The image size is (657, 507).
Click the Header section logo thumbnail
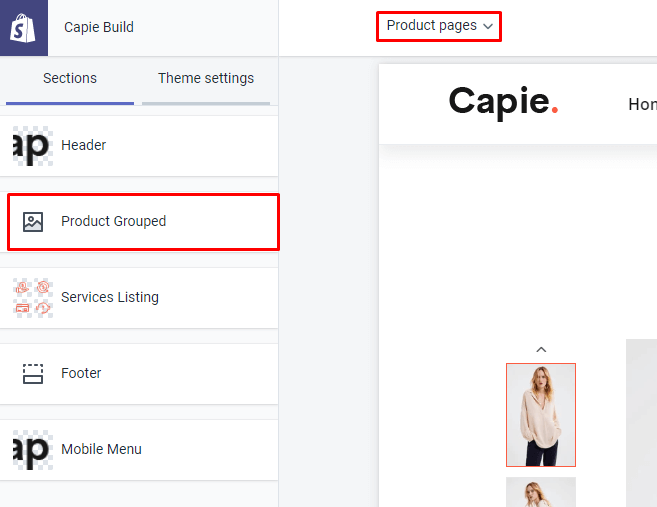pyautogui.click(x=32, y=145)
